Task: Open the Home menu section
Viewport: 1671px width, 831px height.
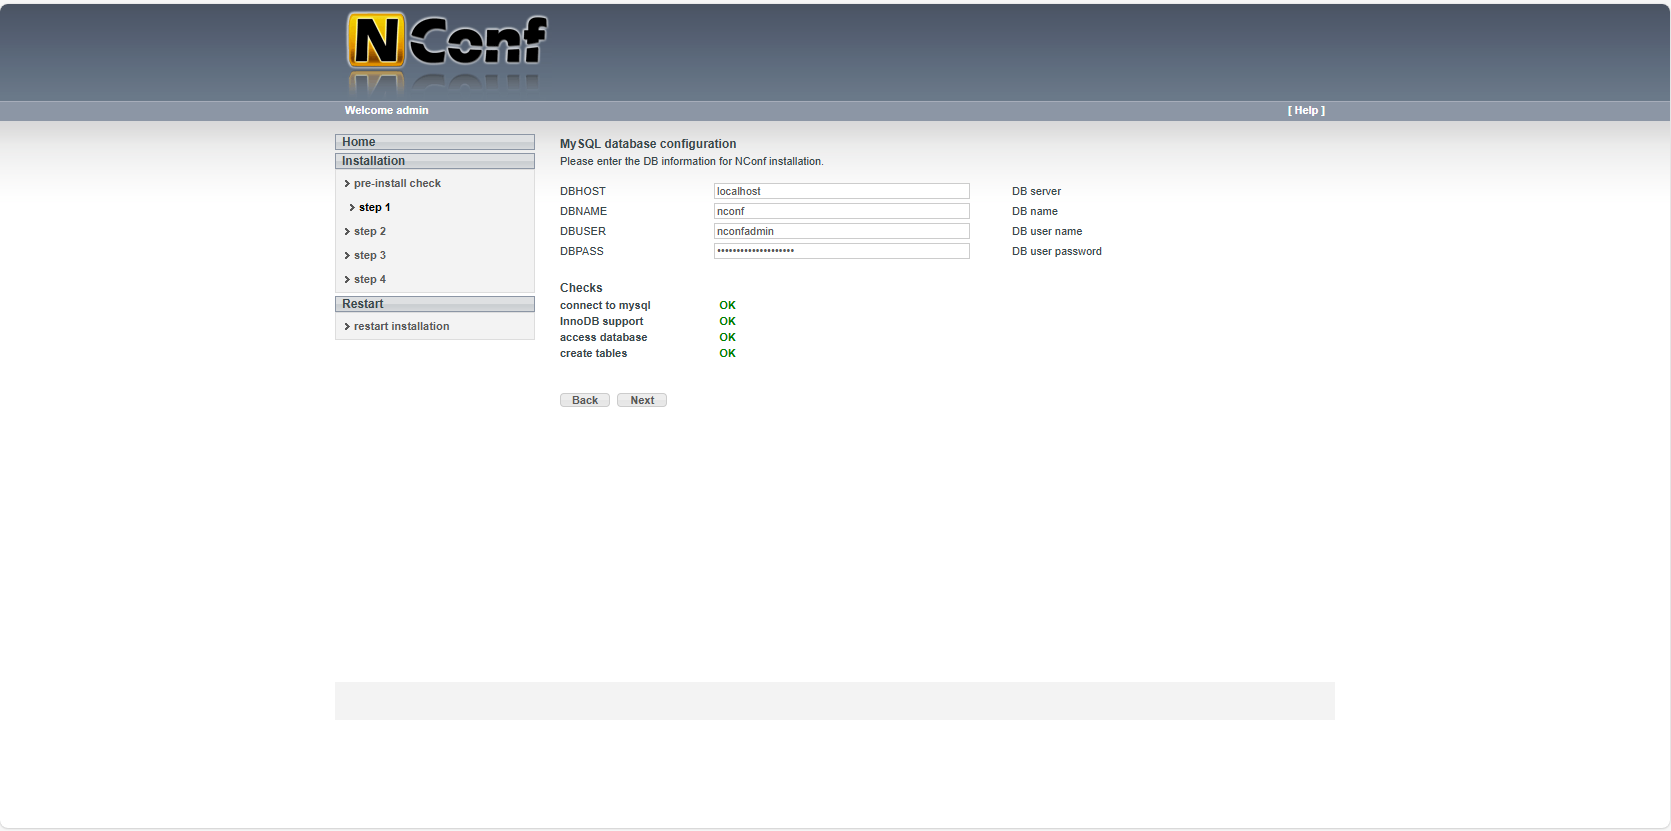Action: point(434,142)
